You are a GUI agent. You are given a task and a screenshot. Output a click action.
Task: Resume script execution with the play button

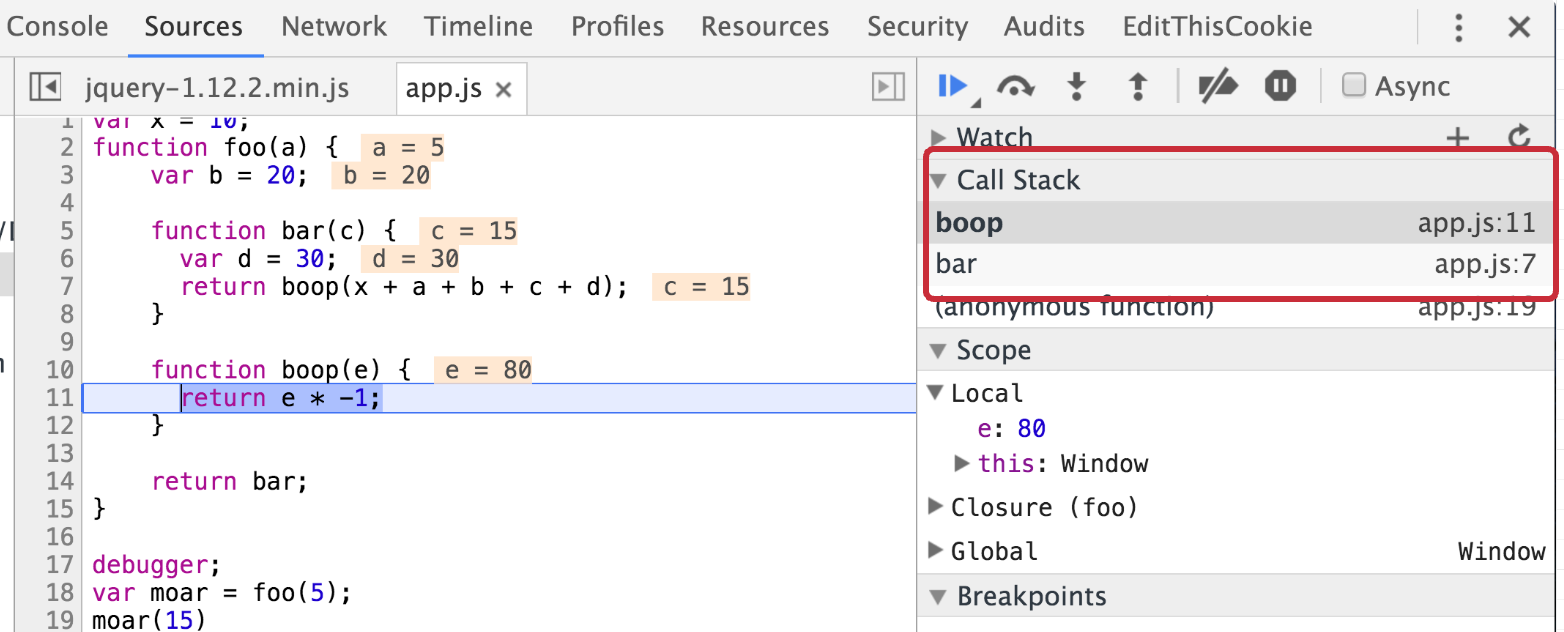pyautogui.click(x=953, y=87)
